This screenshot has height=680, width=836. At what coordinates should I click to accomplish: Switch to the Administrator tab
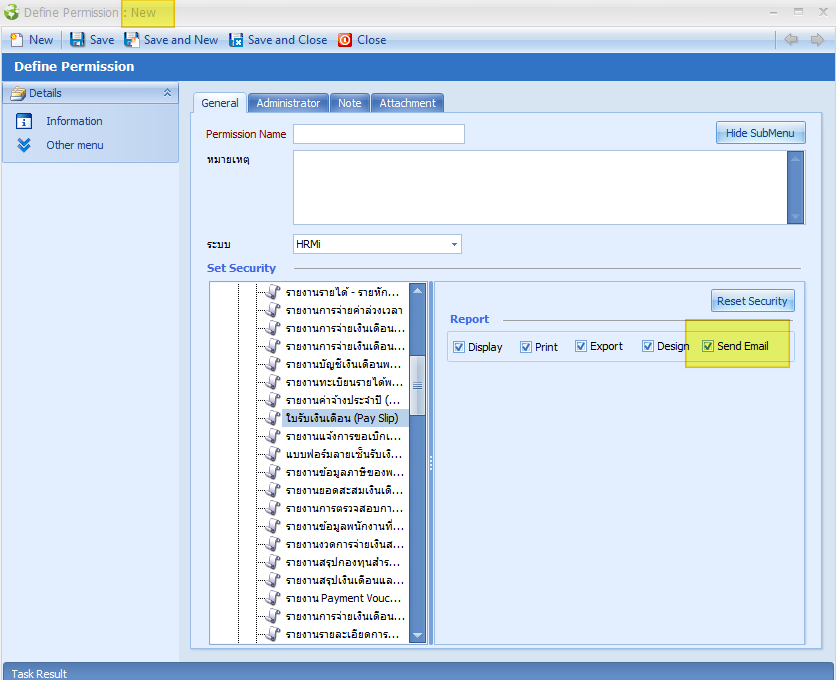[288, 103]
